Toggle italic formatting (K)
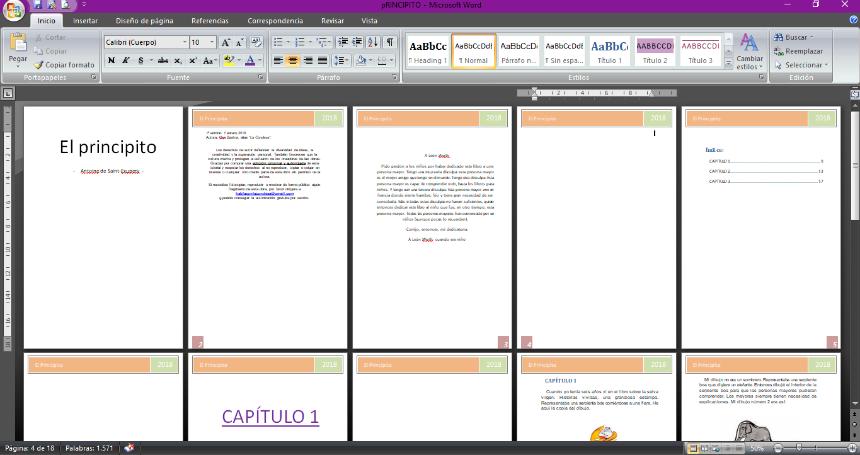 coord(126,61)
